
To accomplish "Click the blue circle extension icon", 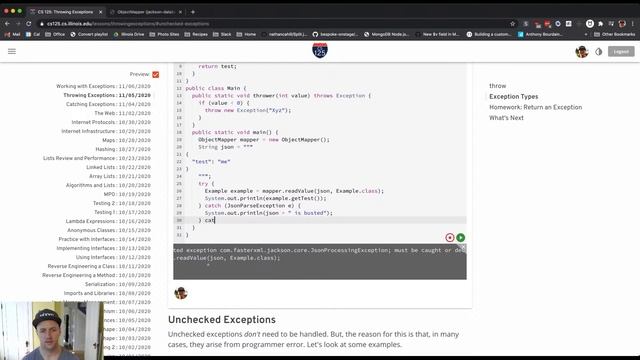I will click(x=558, y=24).
